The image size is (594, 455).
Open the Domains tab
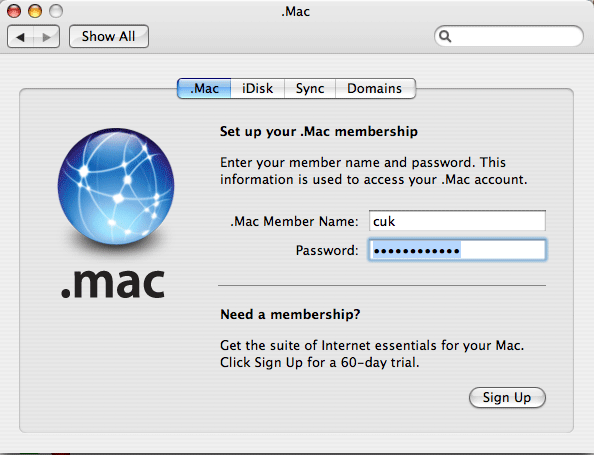pos(375,88)
